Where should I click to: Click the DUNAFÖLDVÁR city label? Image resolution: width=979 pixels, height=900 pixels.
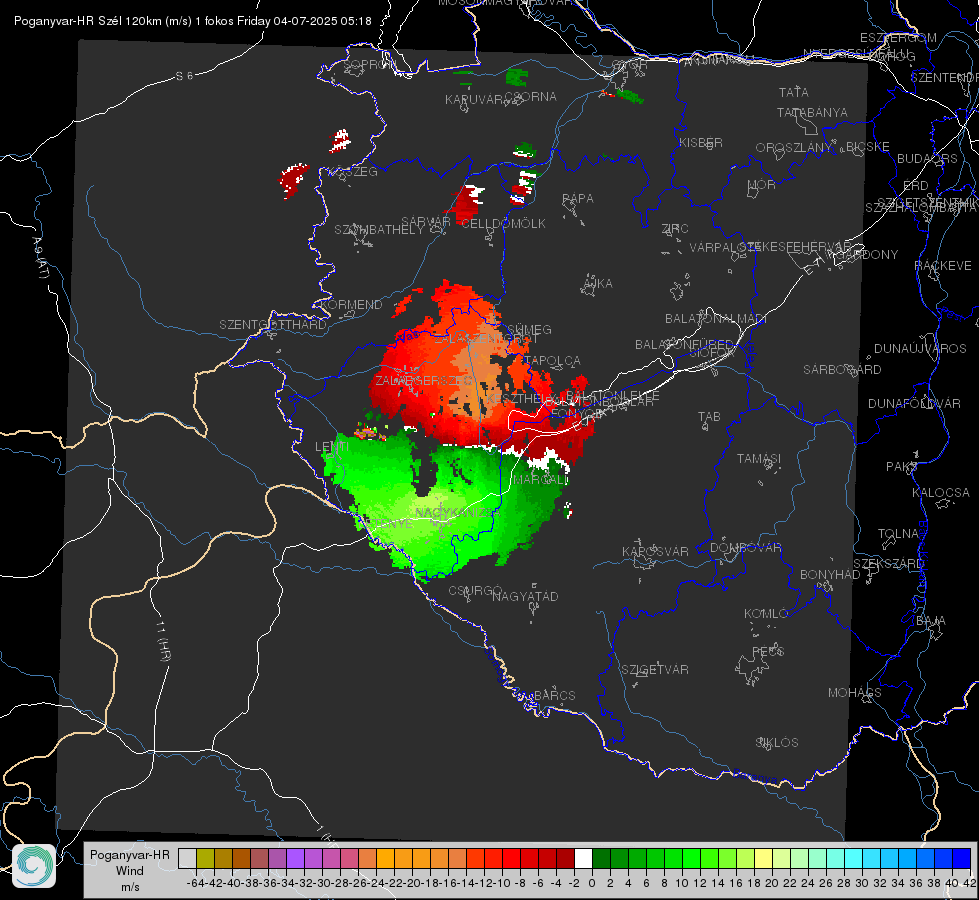click(914, 403)
